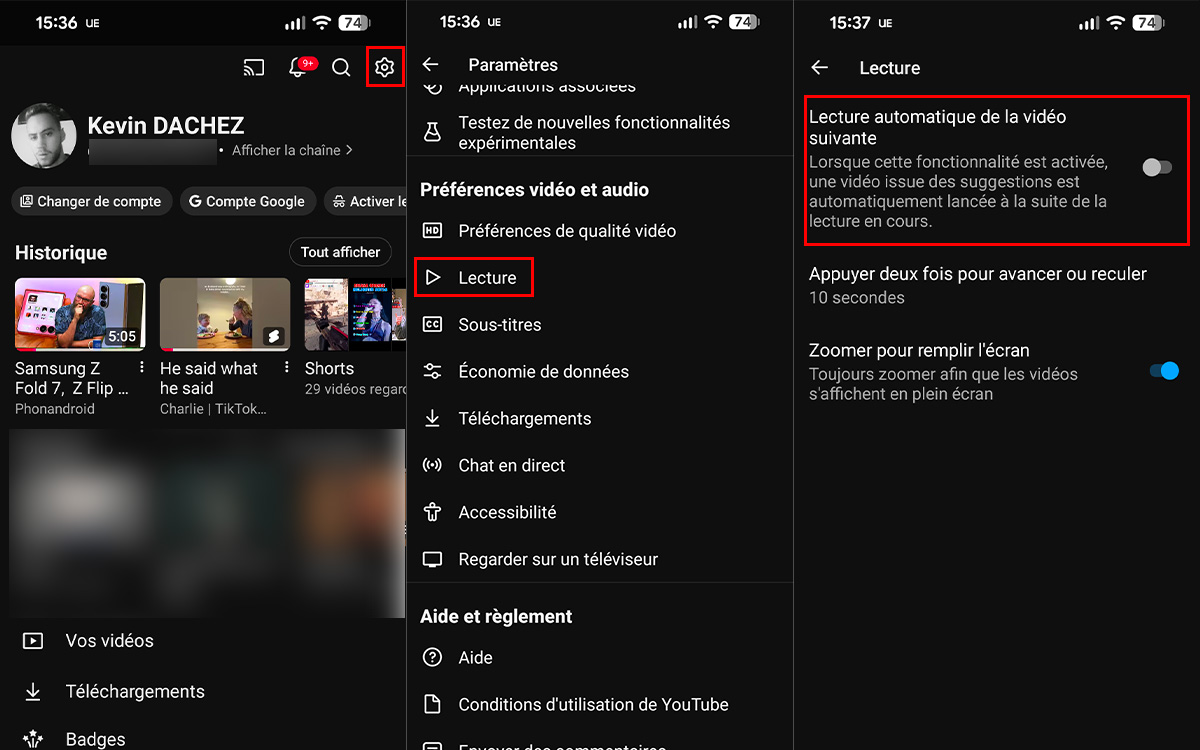Click Tout afficher next to Historique
The height and width of the screenshot is (750, 1200).
pos(340,252)
